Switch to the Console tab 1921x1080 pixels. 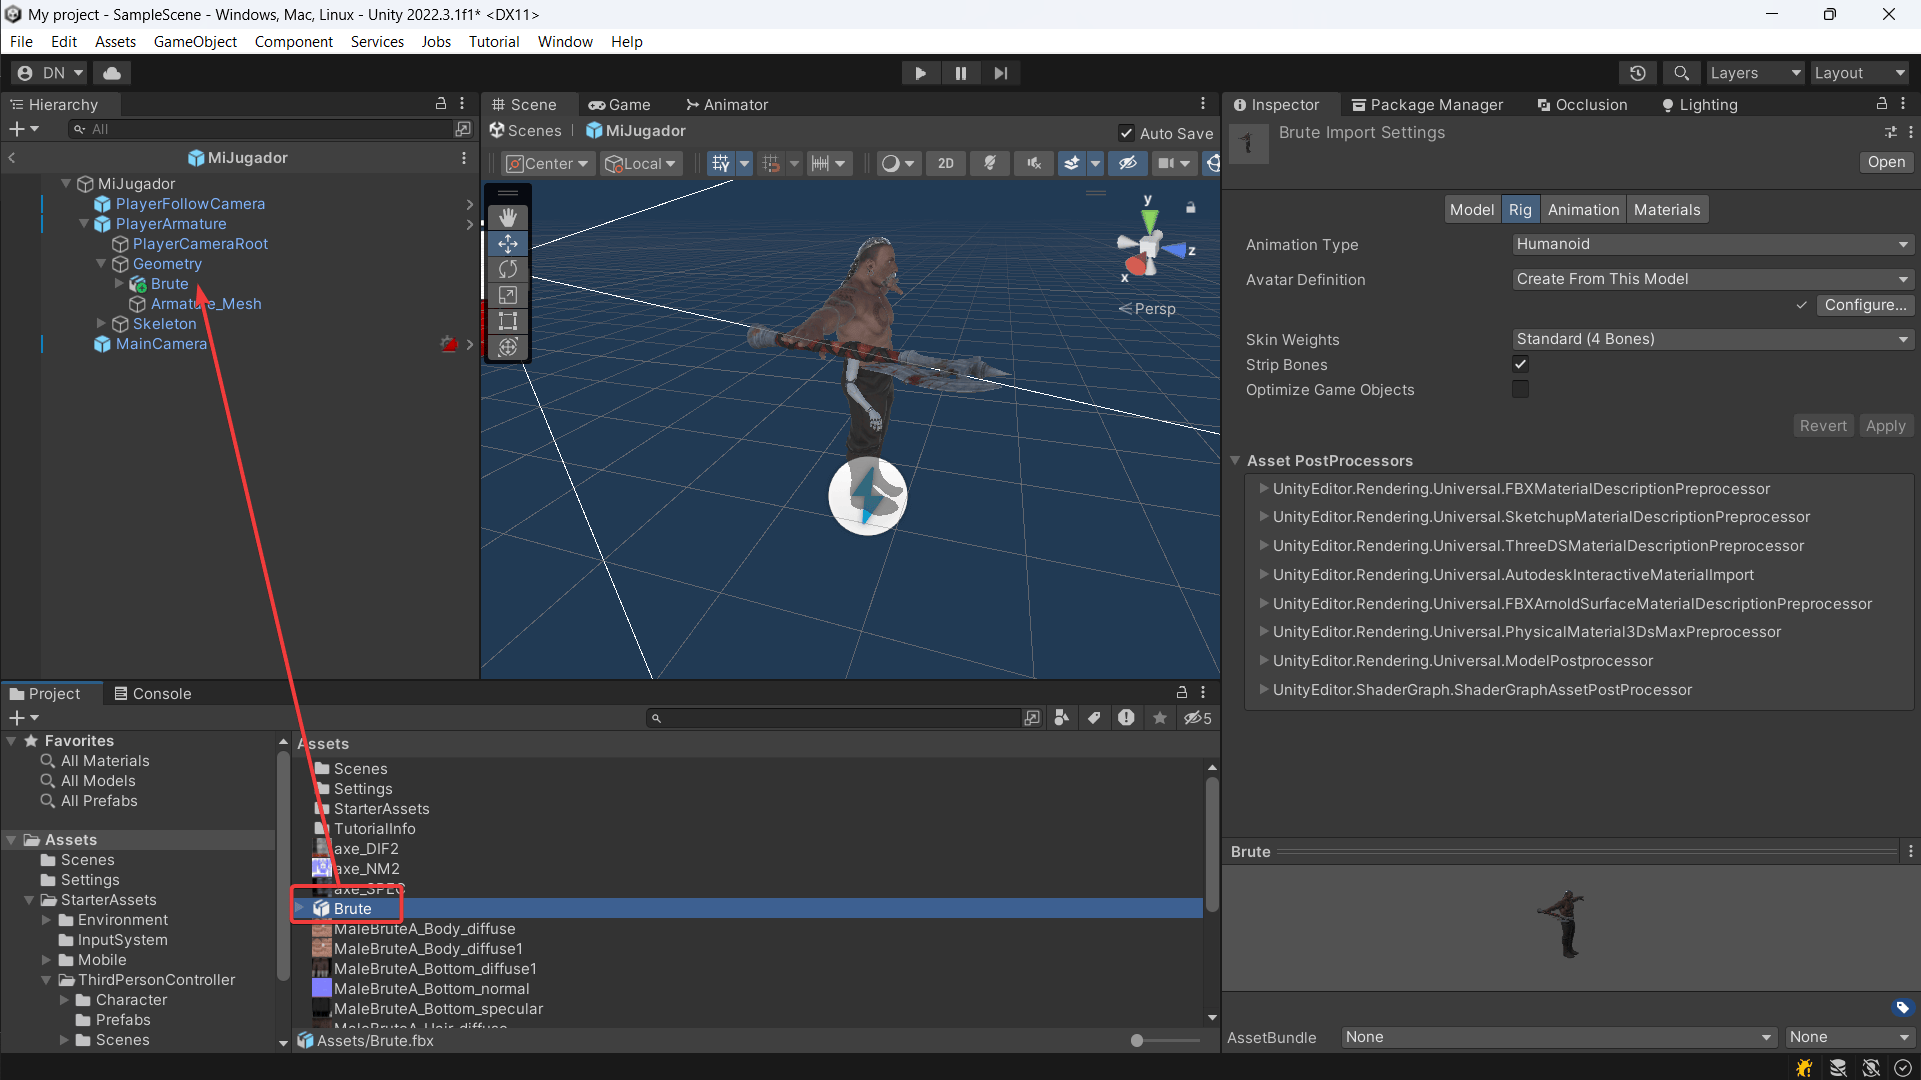(152, 693)
